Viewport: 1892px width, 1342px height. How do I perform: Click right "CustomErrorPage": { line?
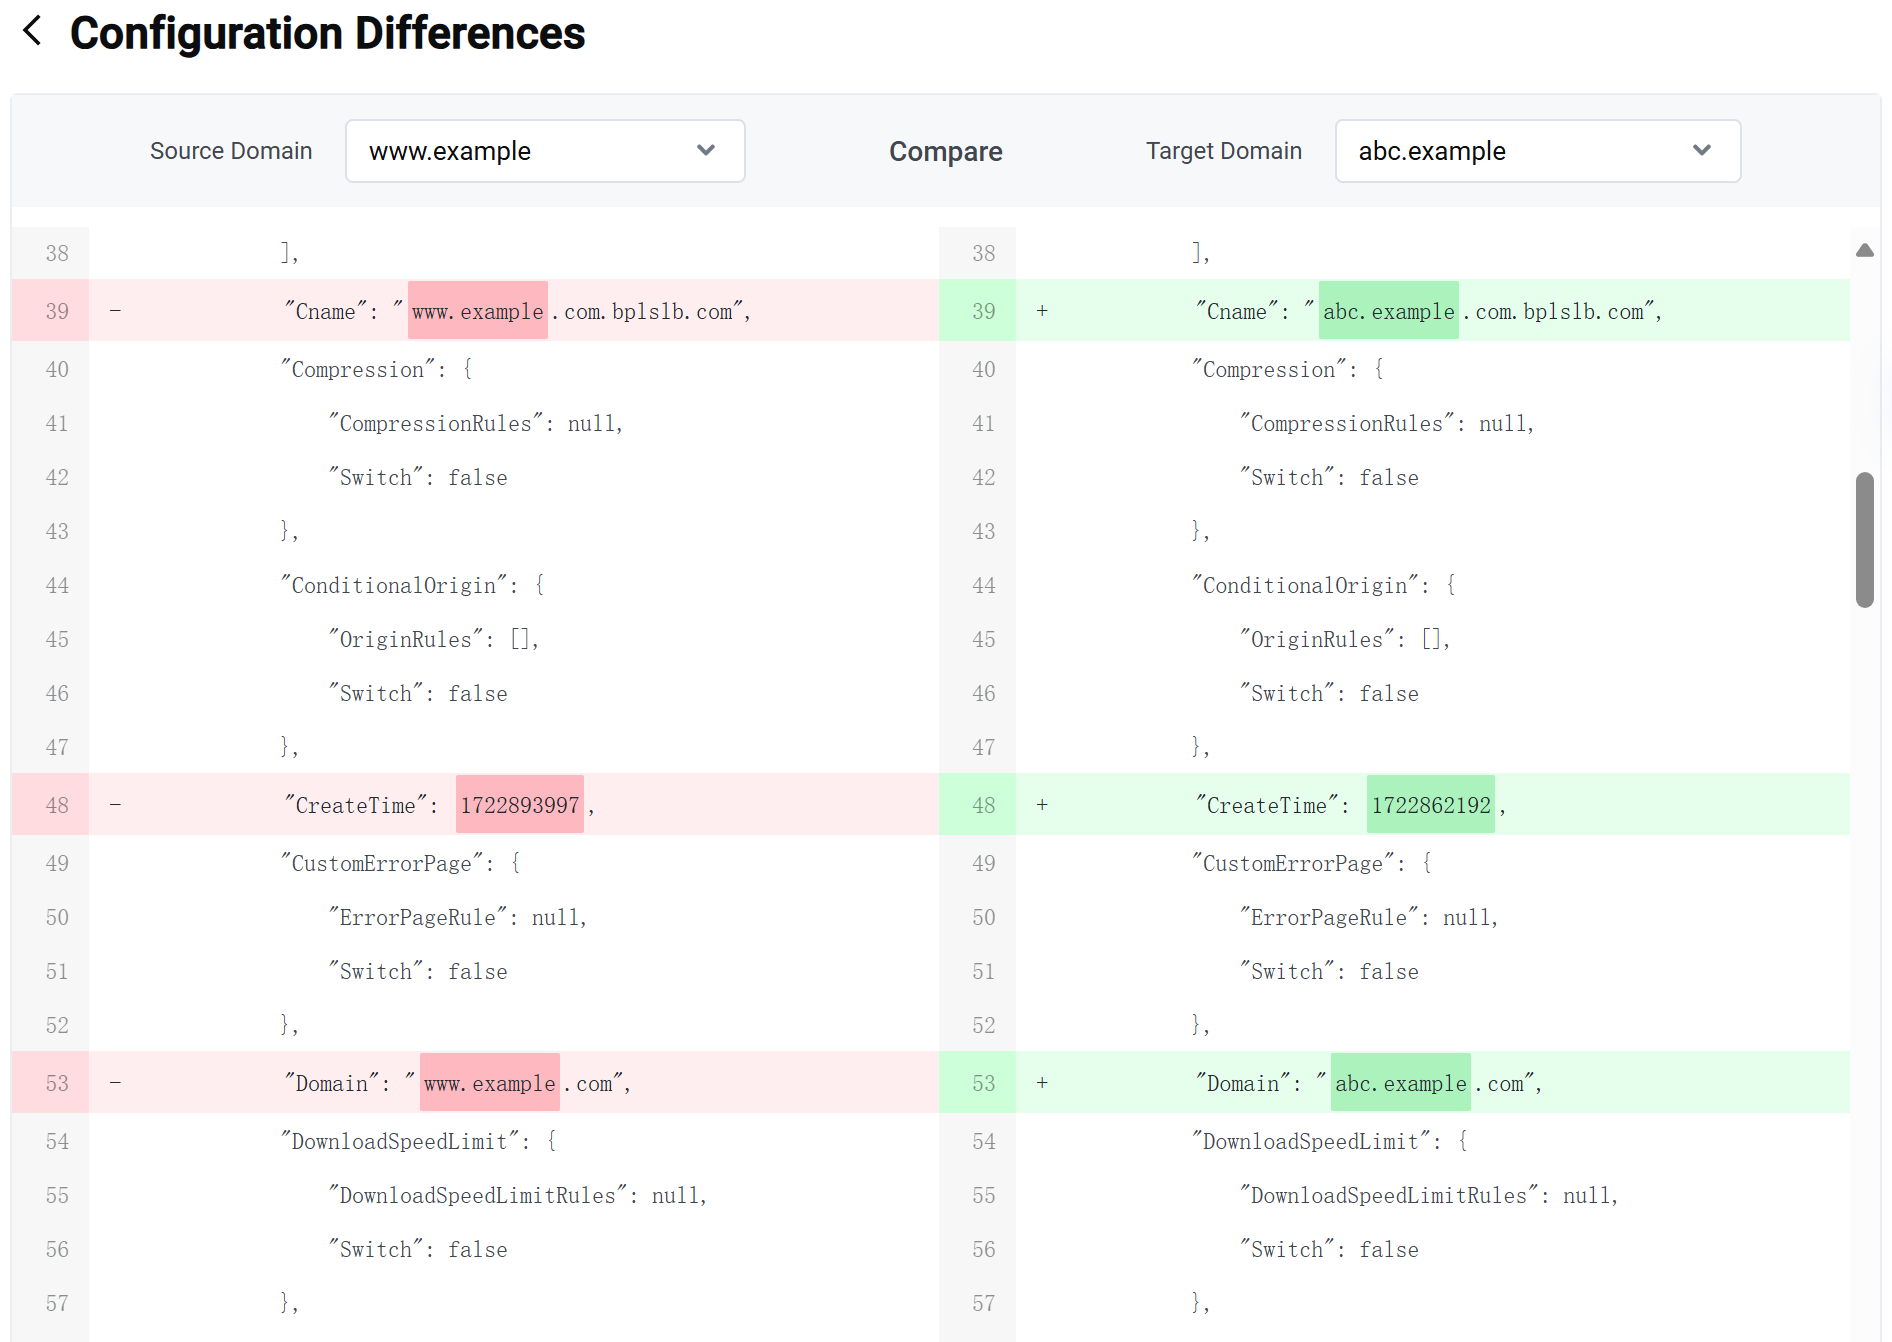pyautogui.click(x=1312, y=863)
